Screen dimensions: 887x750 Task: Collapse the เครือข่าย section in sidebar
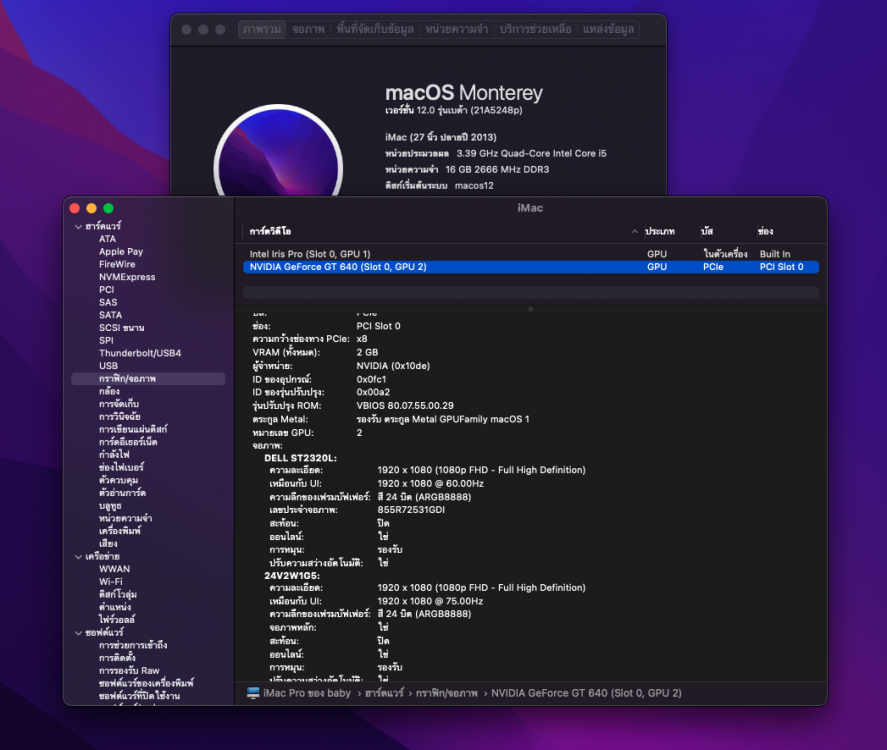pyautogui.click(x=79, y=557)
